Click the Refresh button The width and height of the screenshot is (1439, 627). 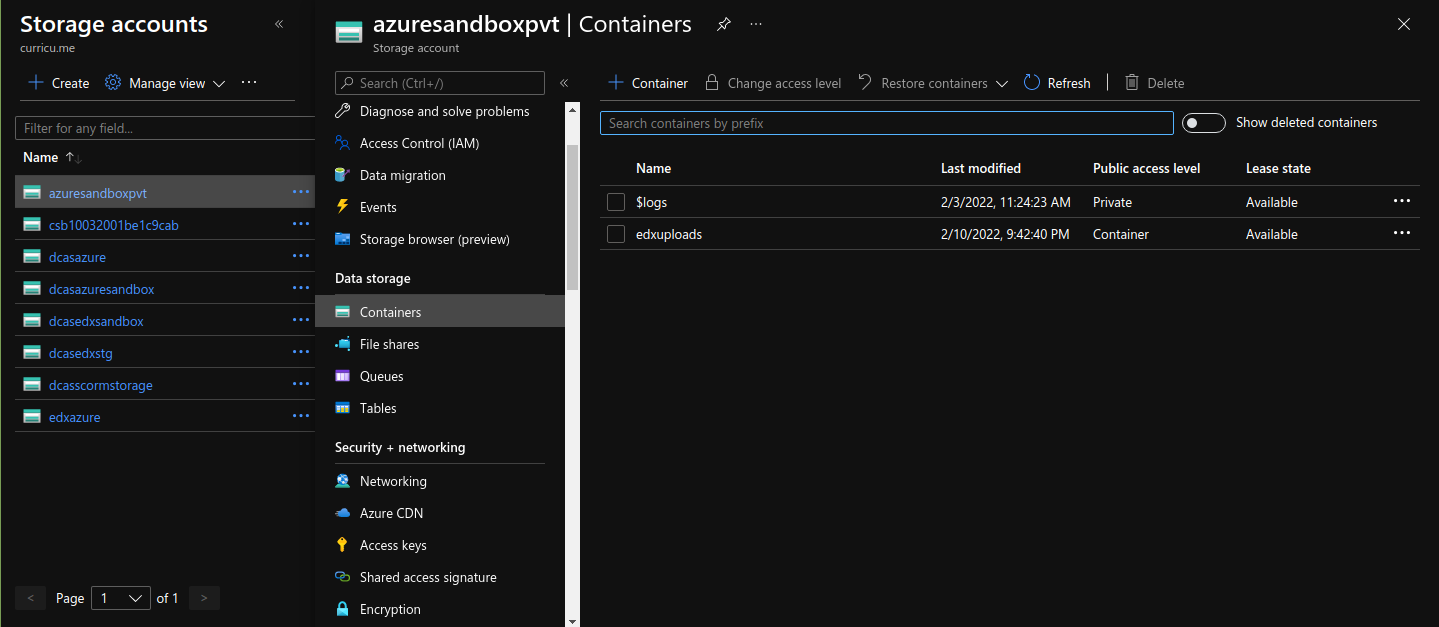(x=1058, y=83)
